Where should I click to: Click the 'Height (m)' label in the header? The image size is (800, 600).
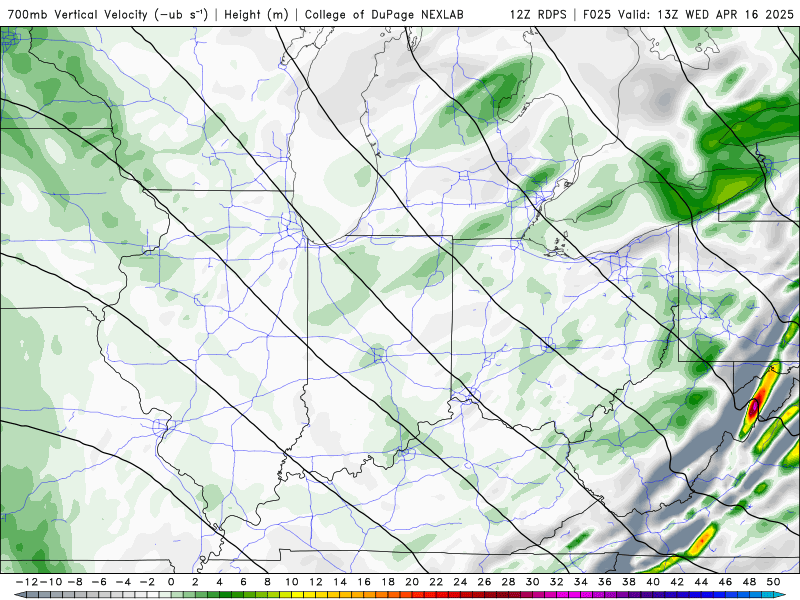pyautogui.click(x=256, y=14)
